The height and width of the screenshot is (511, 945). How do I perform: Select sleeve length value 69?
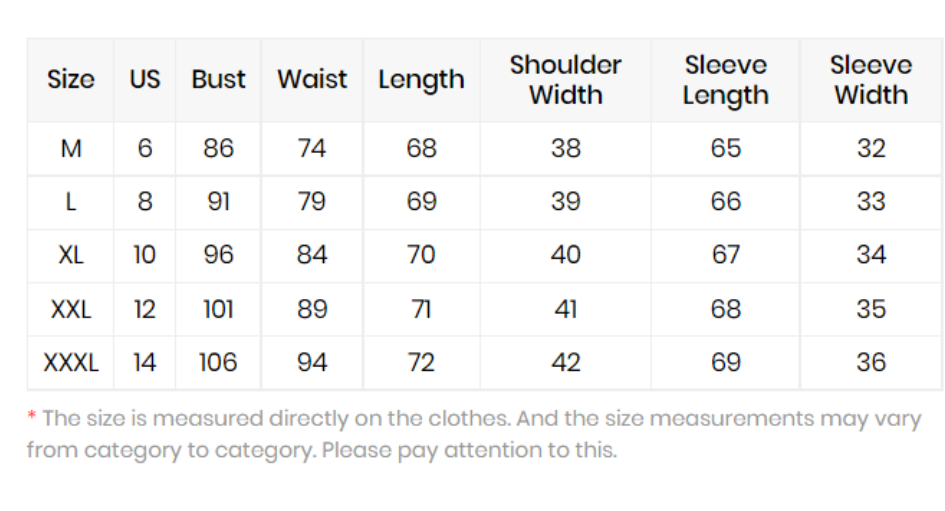(726, 363)
